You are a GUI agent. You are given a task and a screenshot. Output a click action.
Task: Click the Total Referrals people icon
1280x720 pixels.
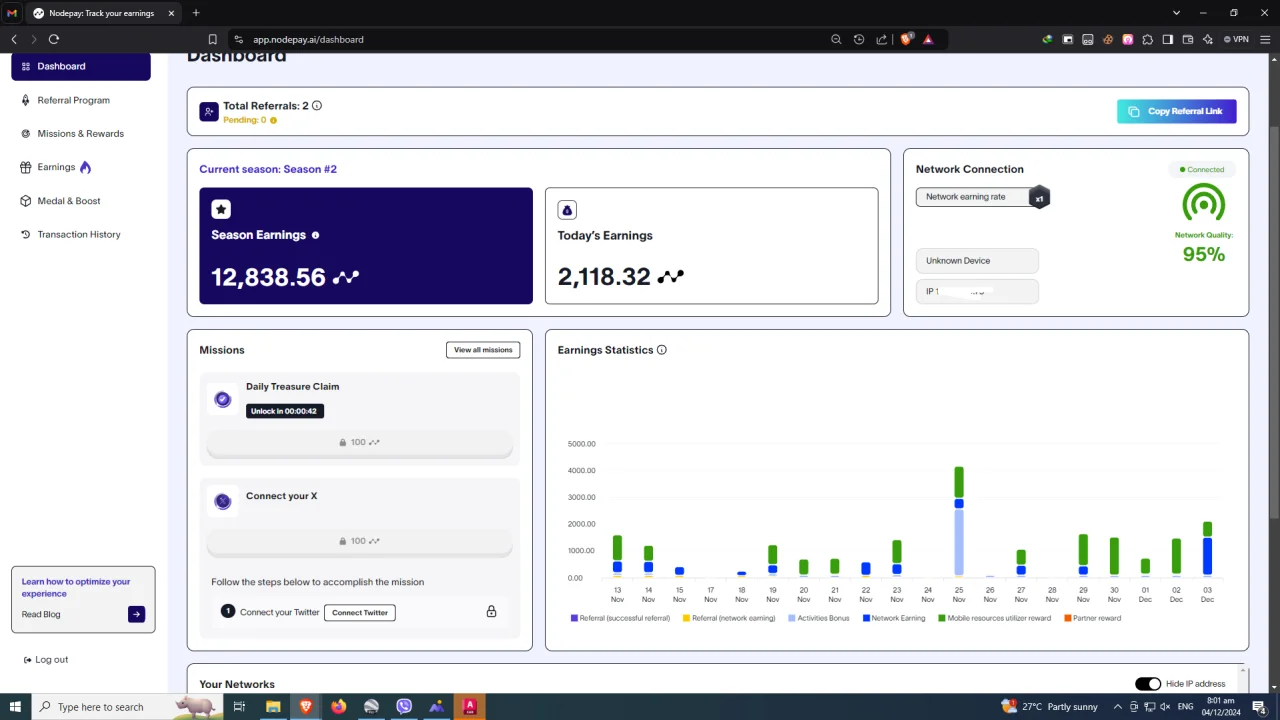(208, 112)
